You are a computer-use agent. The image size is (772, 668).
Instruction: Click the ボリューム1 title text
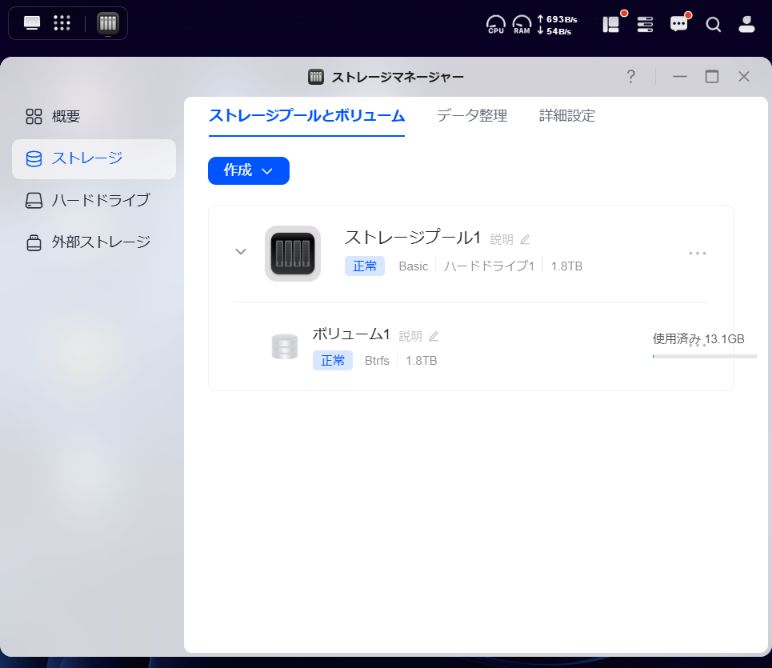pyautogui.click(x=351, y=334)
